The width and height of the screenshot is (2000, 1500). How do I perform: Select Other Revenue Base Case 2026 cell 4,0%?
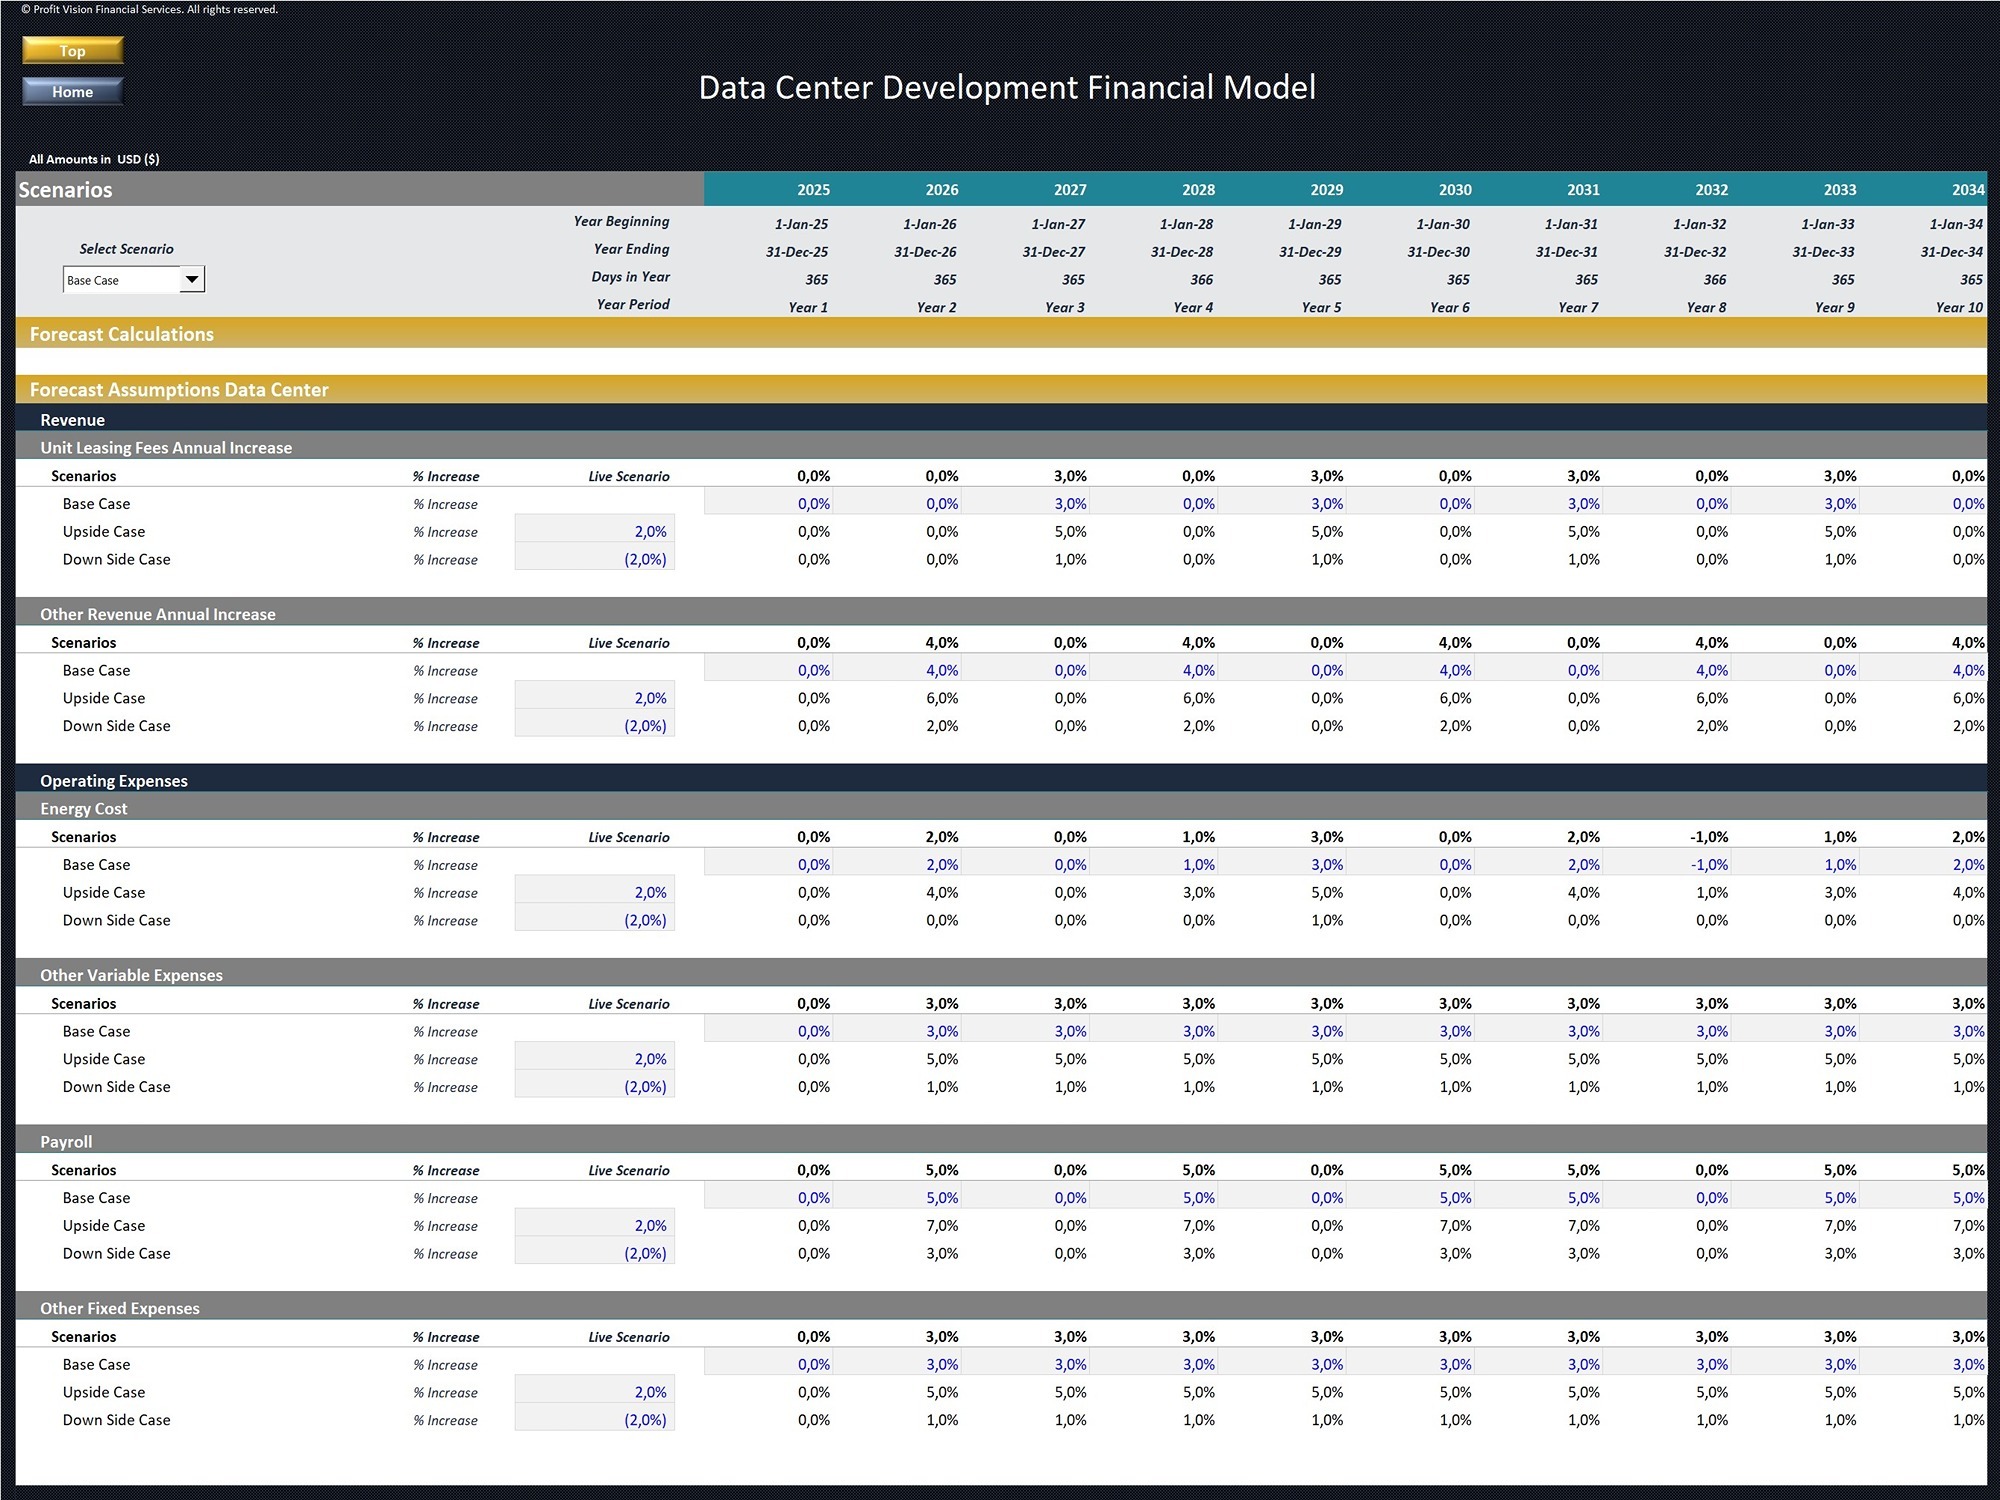coord(897,671)
